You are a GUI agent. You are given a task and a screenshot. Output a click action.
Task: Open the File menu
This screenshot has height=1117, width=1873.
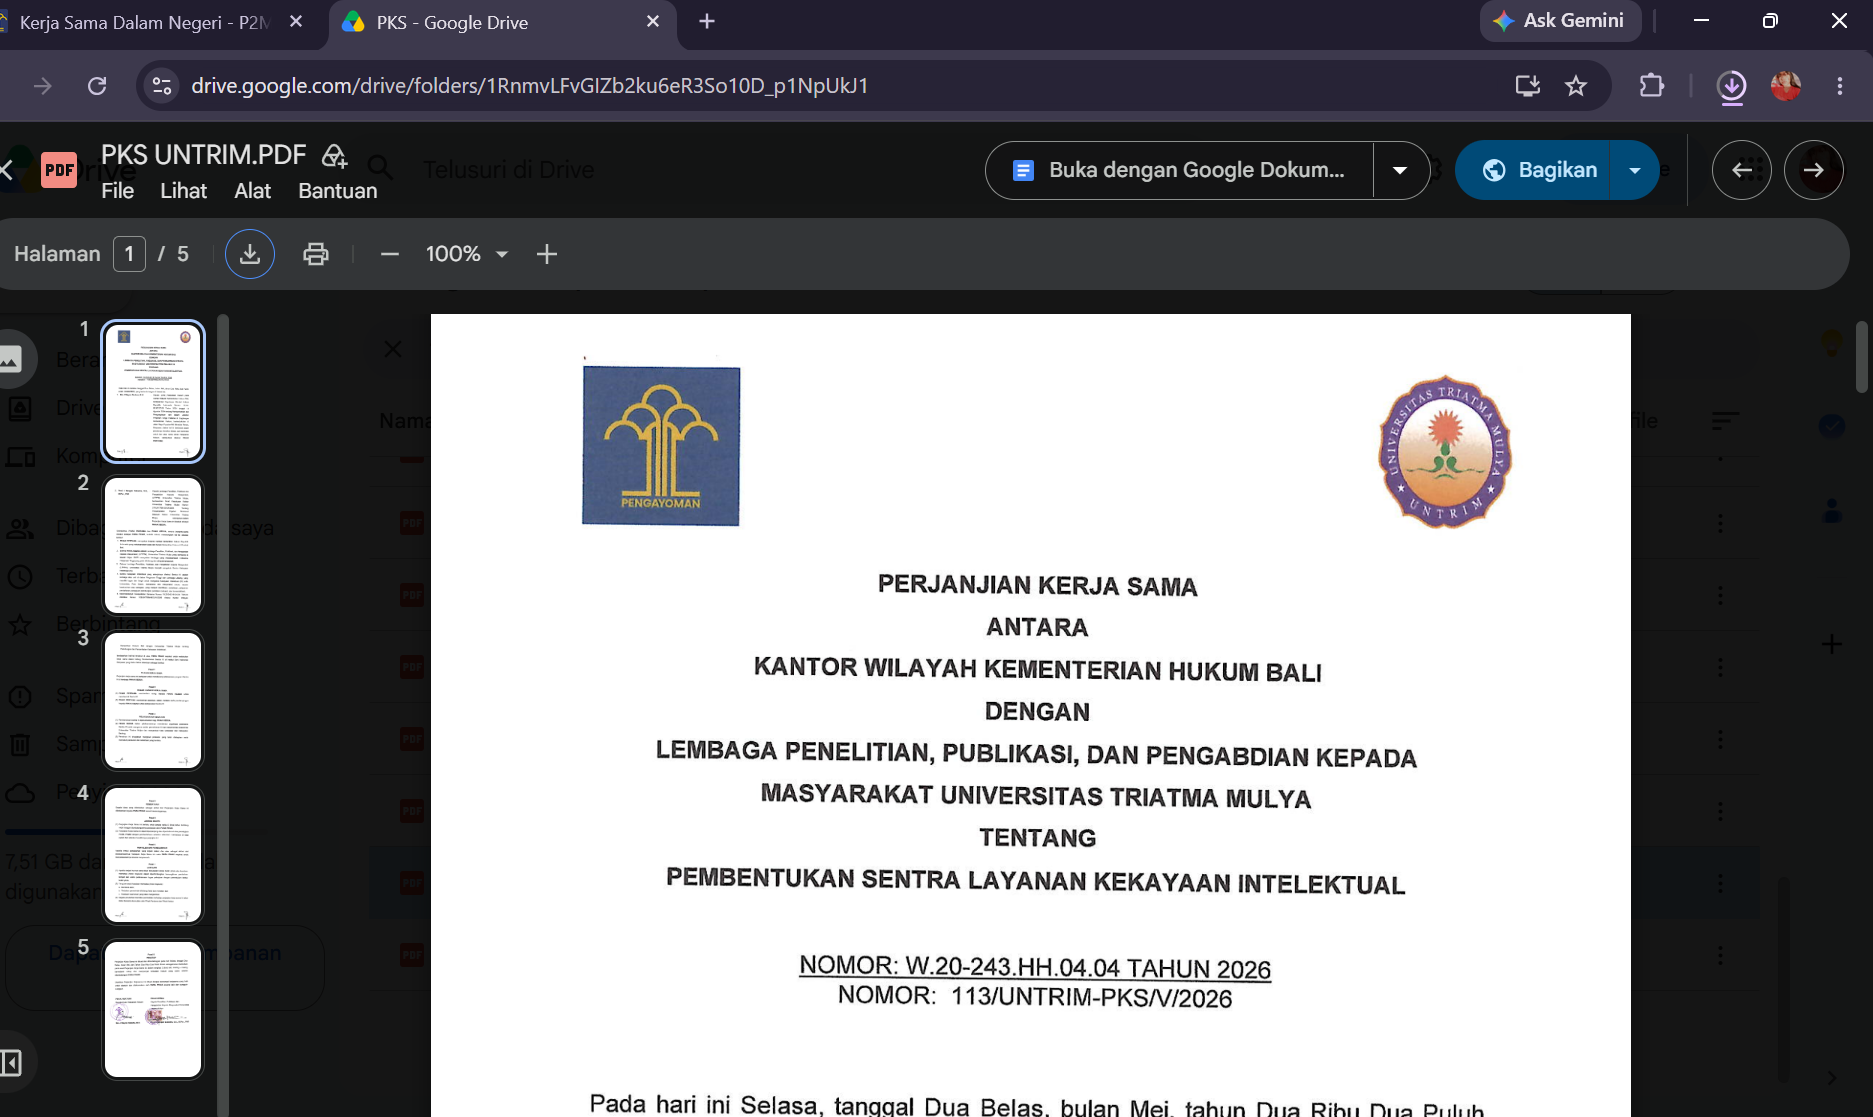tap(117, 191)
